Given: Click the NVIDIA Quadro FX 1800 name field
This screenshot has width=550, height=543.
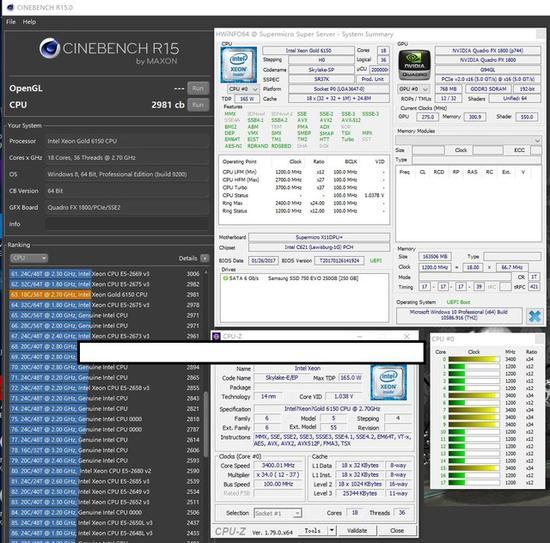Looking at the screenshot, I should [x=488, y=60].
